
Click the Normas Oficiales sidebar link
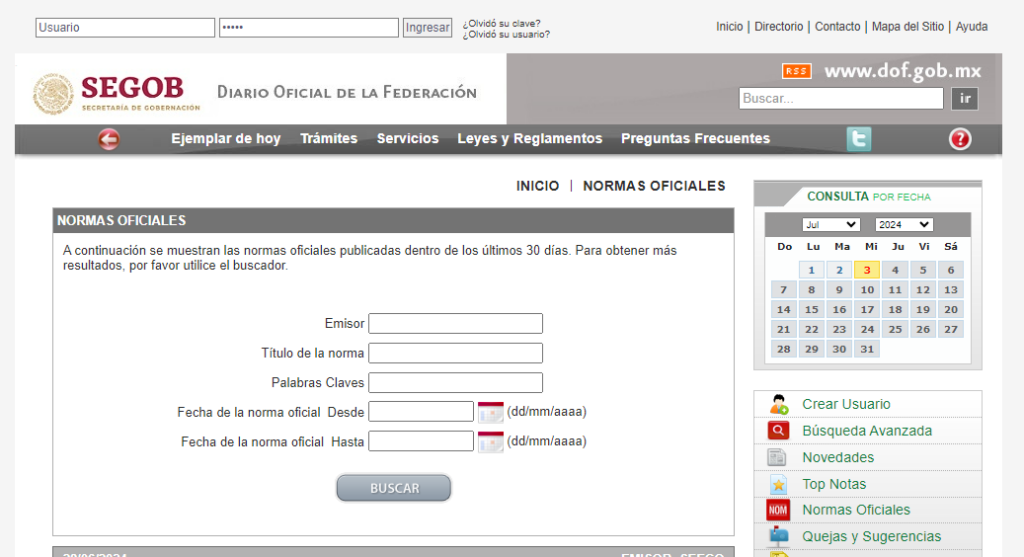[x=856, y=510]
